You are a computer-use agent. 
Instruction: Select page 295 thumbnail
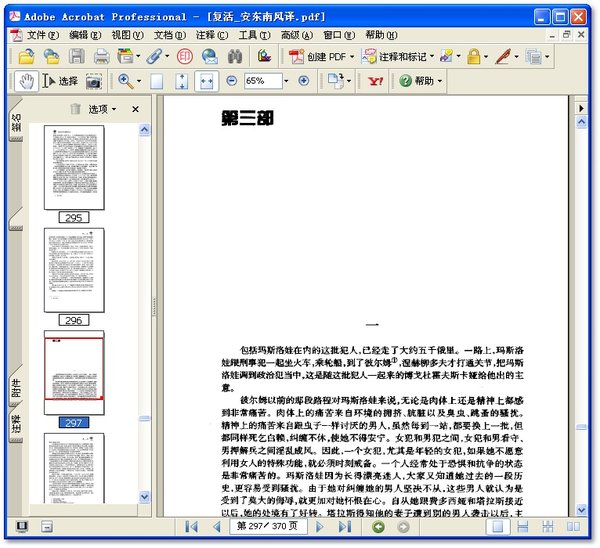pos(73,168)
